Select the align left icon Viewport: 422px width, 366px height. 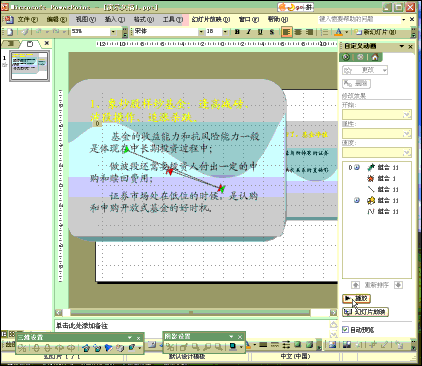tap(286, 32)
